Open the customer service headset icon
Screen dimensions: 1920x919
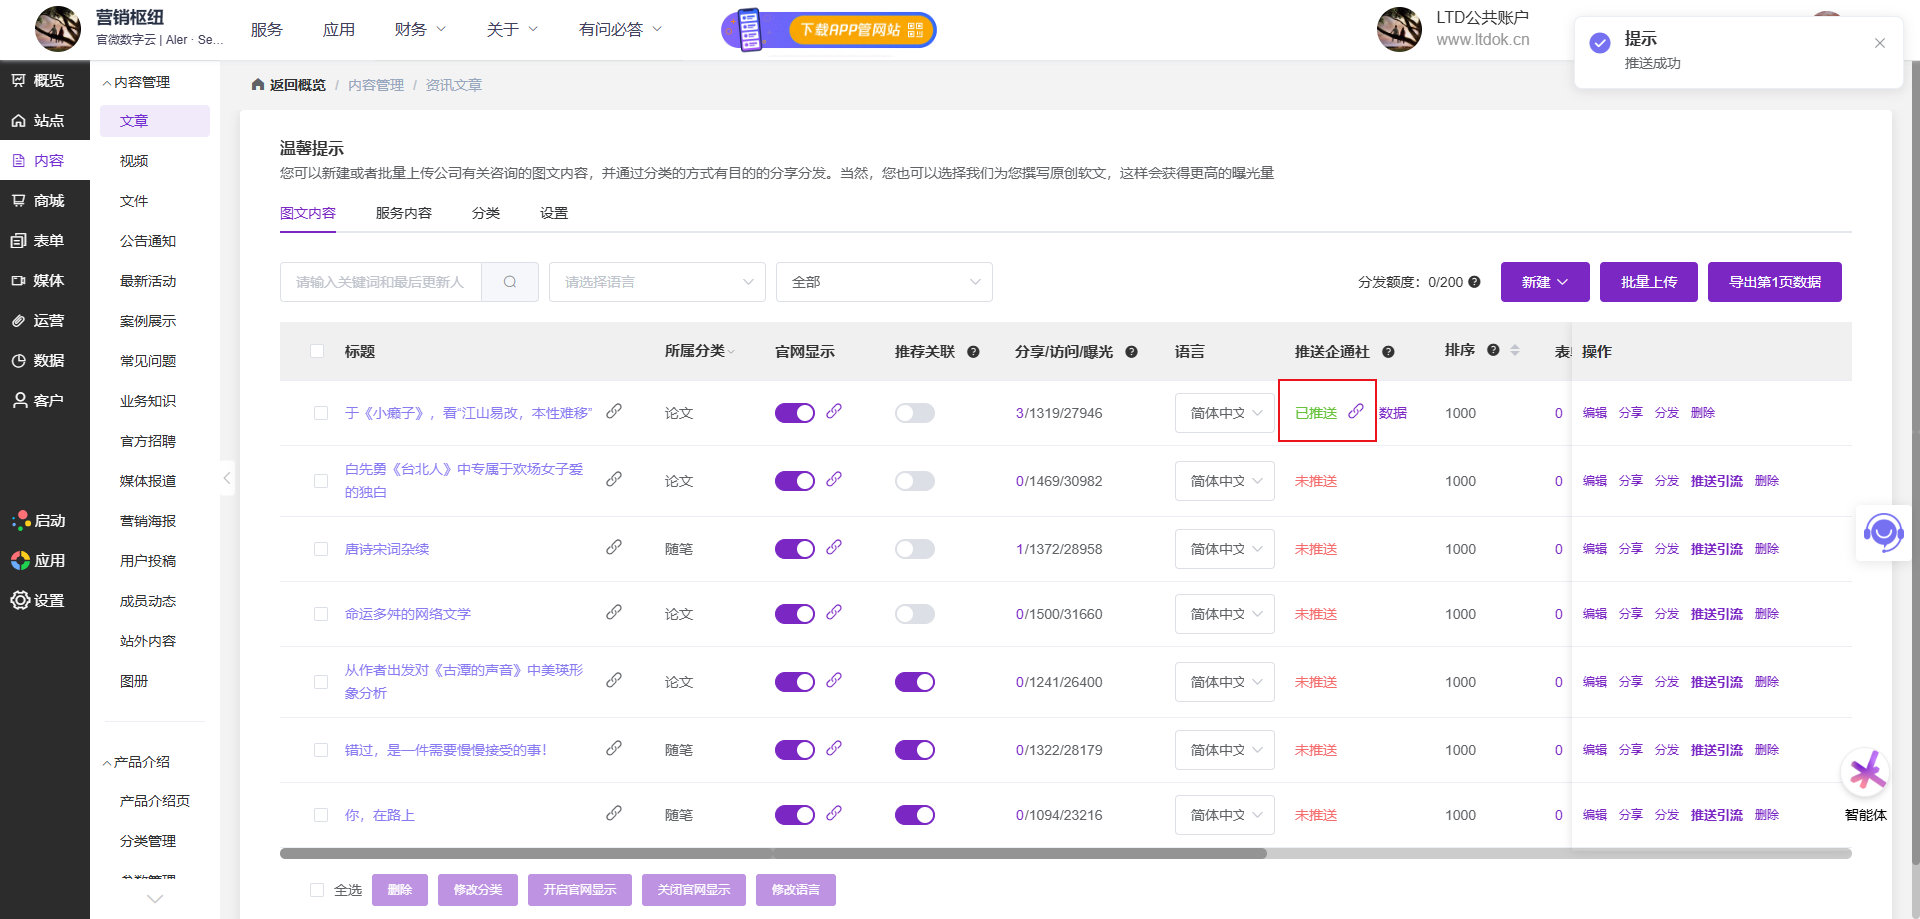1883,533
